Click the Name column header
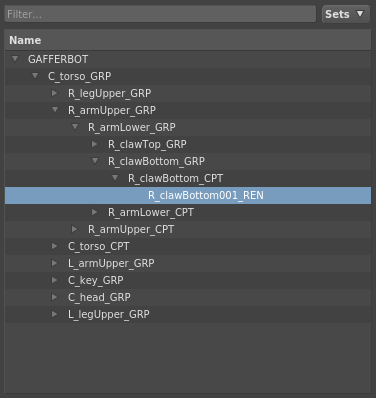376x398 pixels. click(188, 40)
